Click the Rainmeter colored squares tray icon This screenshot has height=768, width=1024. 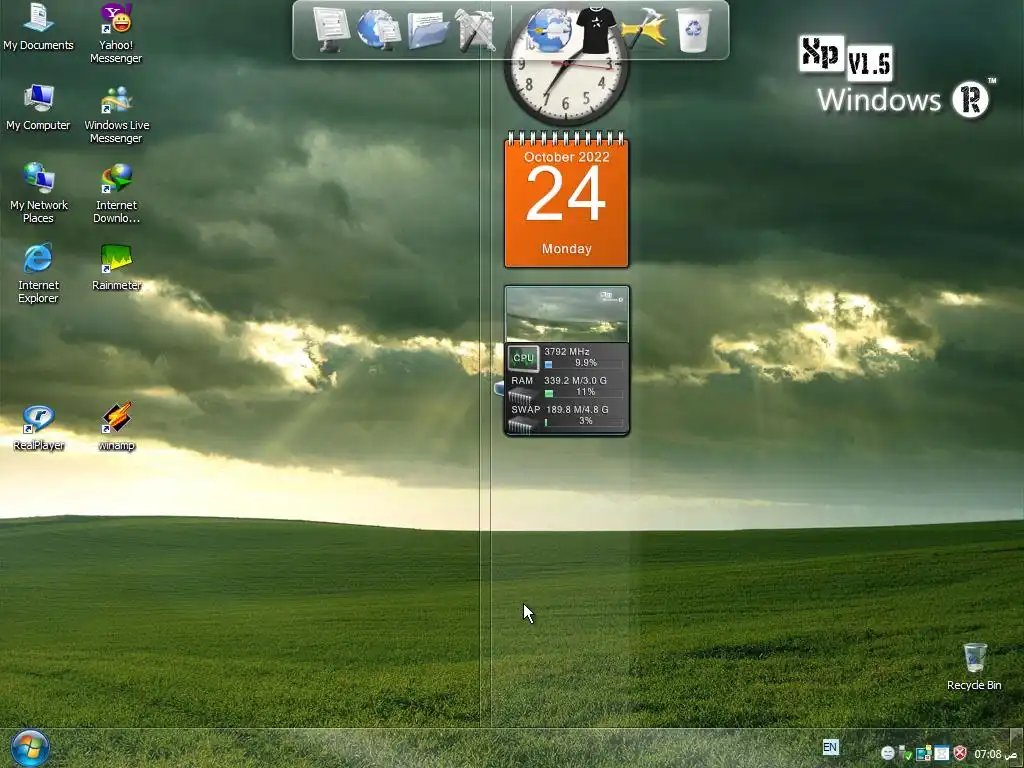point(923,754)
